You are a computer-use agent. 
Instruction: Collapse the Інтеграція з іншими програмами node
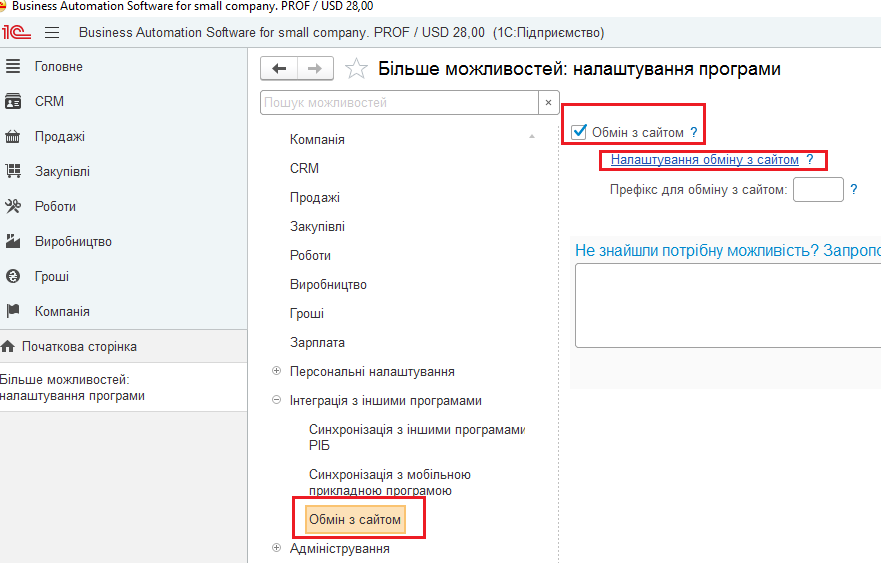(x=276, y=400)
